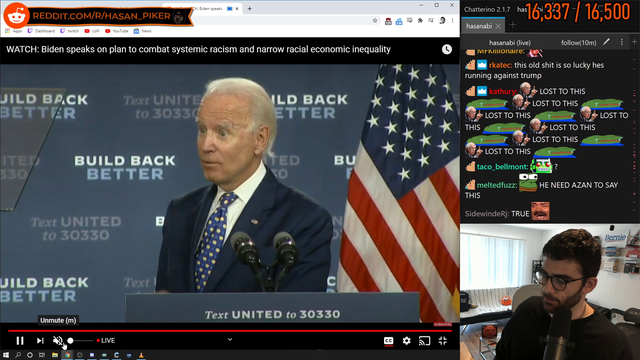Exit full screen mode
The width and height of the screenshot is (640, 360).
tap(443, 340)
